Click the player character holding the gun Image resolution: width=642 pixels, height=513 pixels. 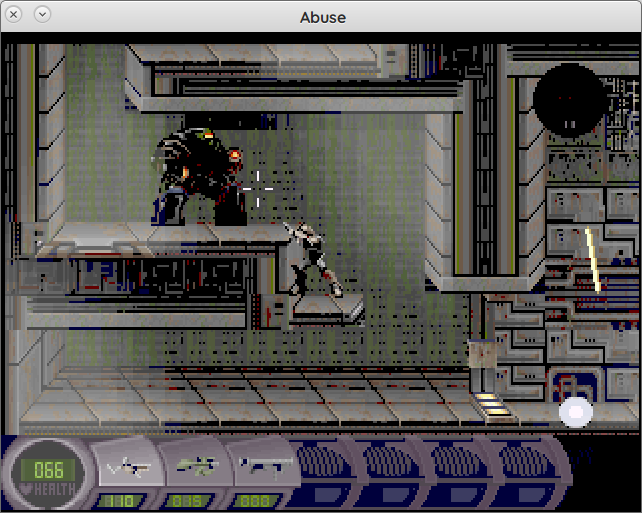313,260
